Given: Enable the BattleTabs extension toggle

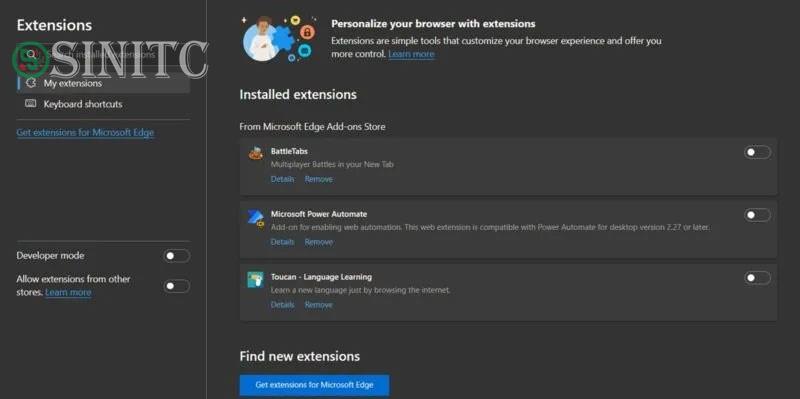Looking at the screenshot, I should click(x=757, y=152).
